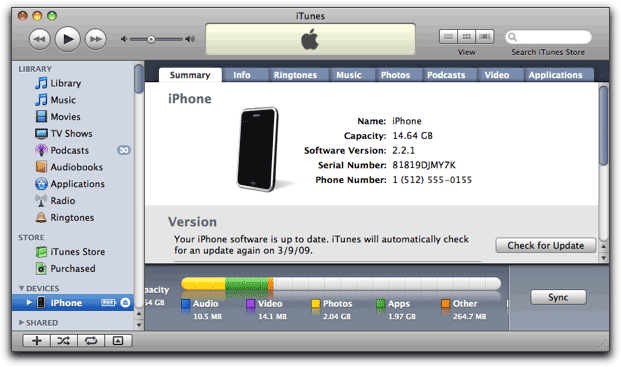This screenshot has width=621, height=367.
Task: Collapse the DEVICES section triangle
Action: (21, 288)
